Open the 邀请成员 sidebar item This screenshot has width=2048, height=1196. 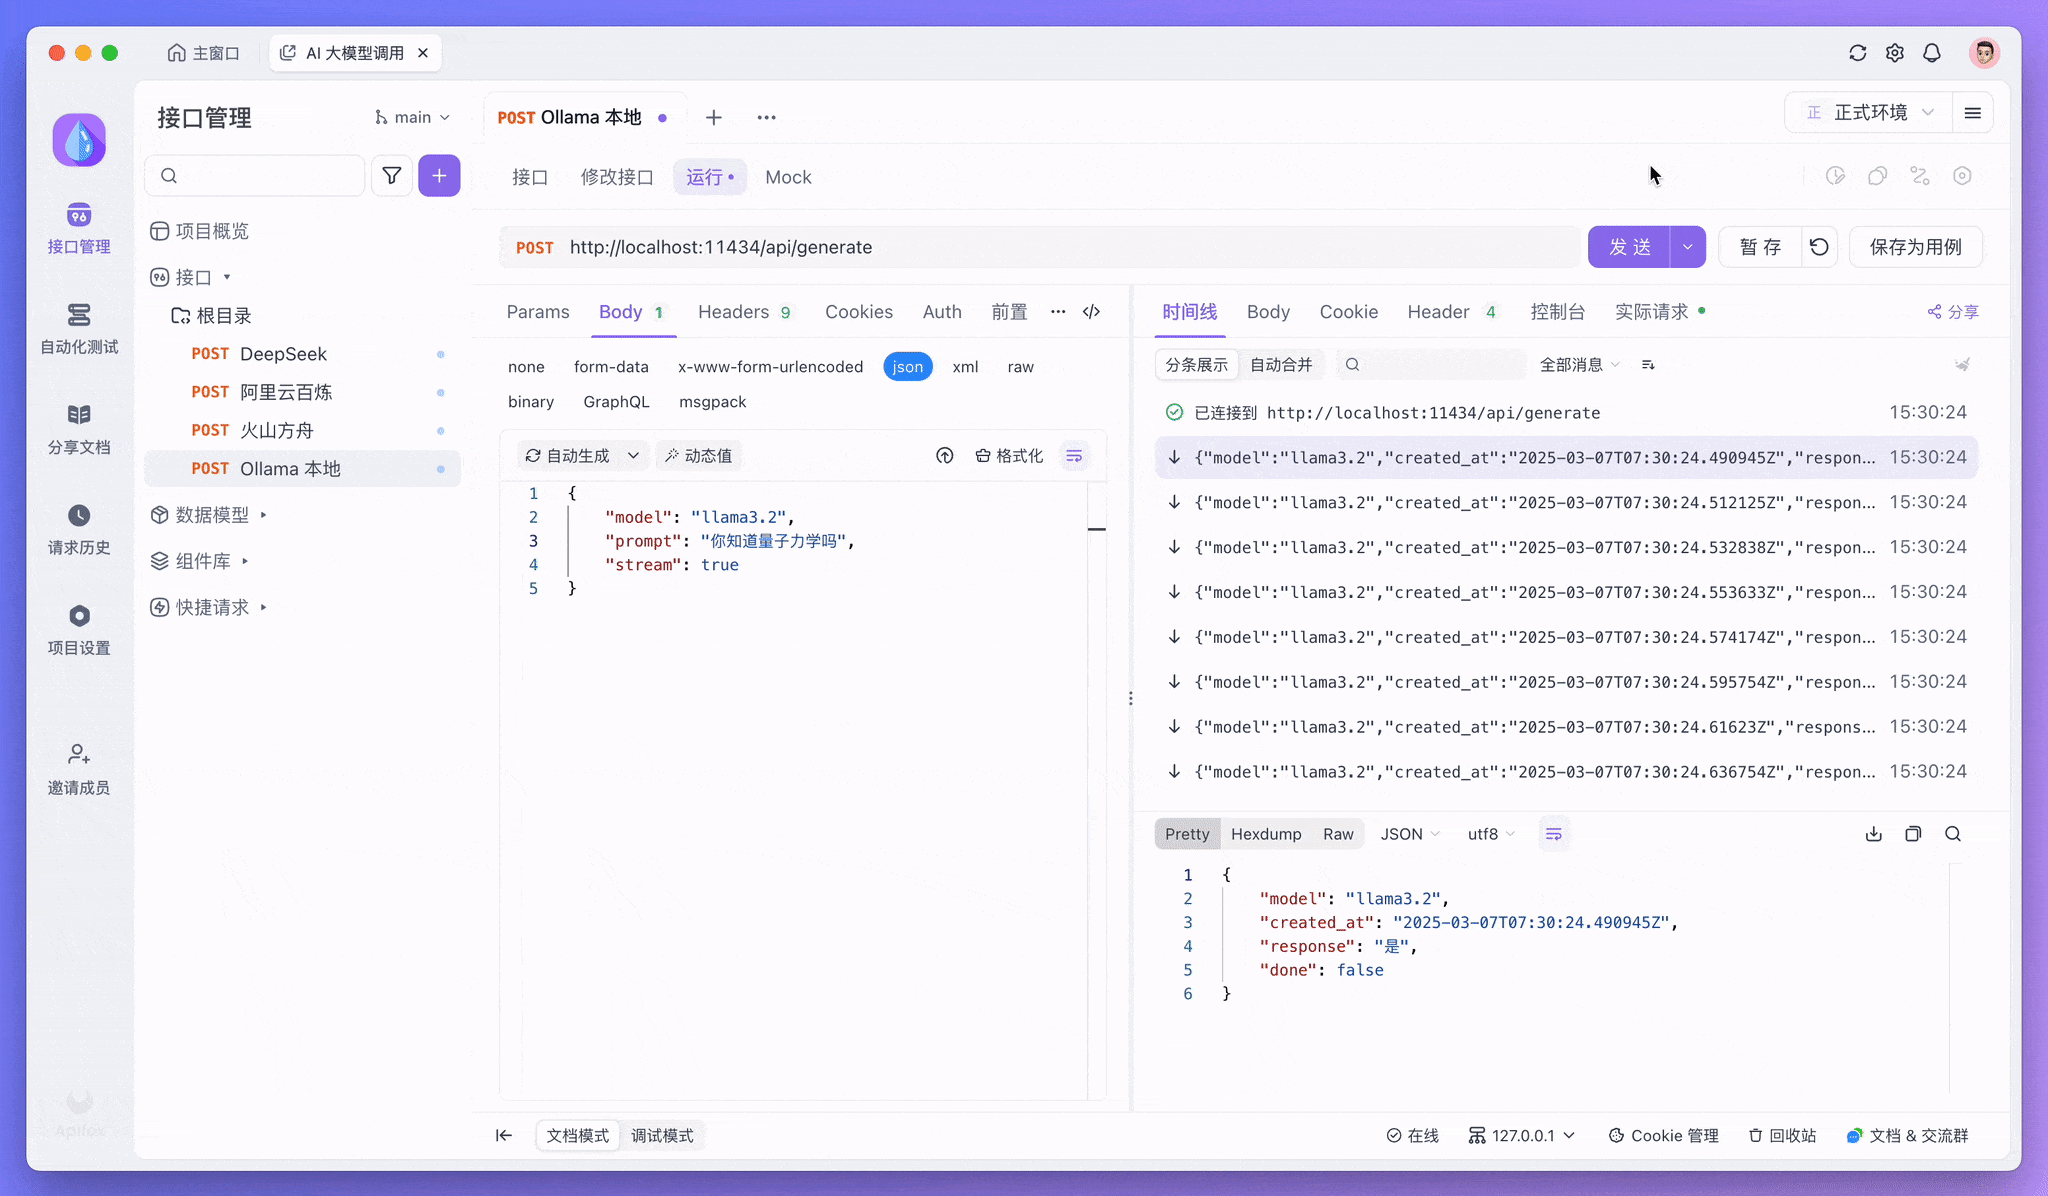coord(79,769)
